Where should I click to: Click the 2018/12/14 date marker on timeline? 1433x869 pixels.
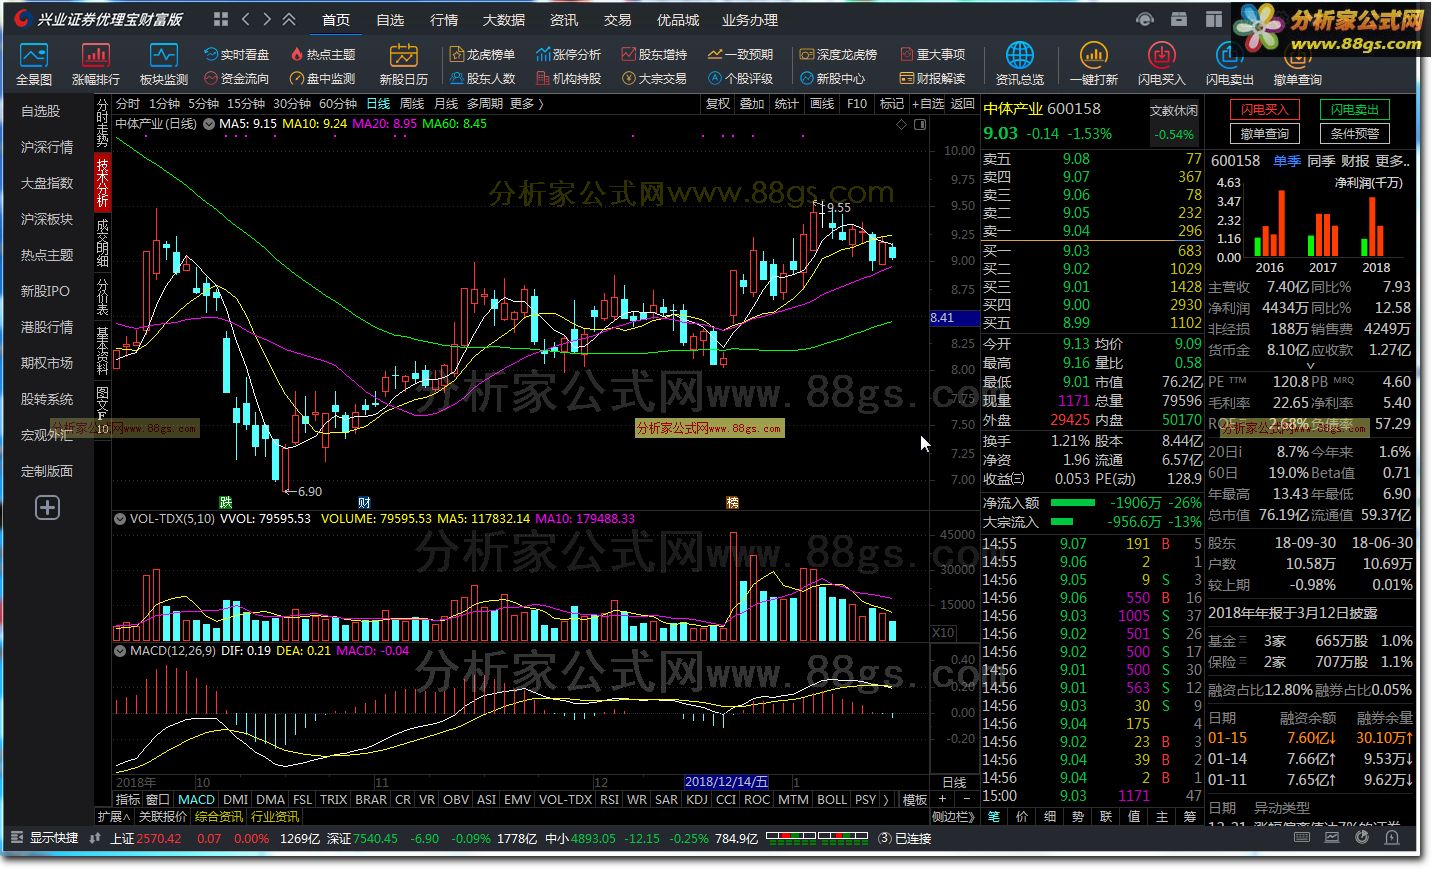[726, 782]
